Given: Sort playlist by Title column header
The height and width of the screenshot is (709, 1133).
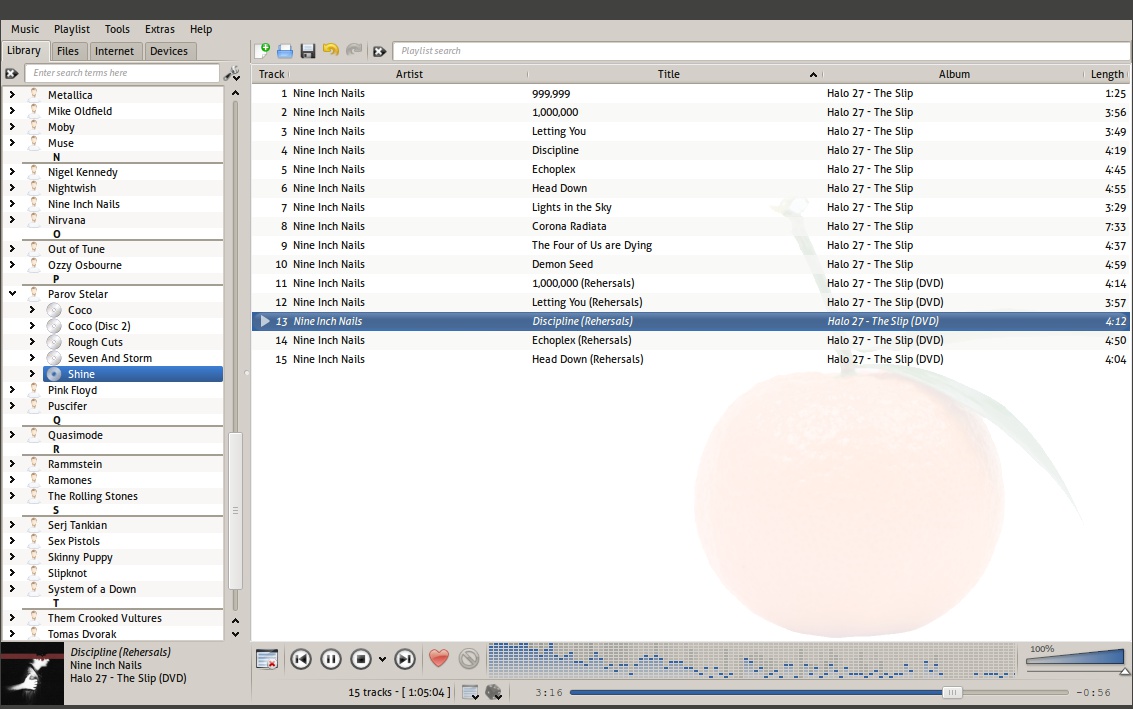Looking at the screenshot, I should (675, 74).
